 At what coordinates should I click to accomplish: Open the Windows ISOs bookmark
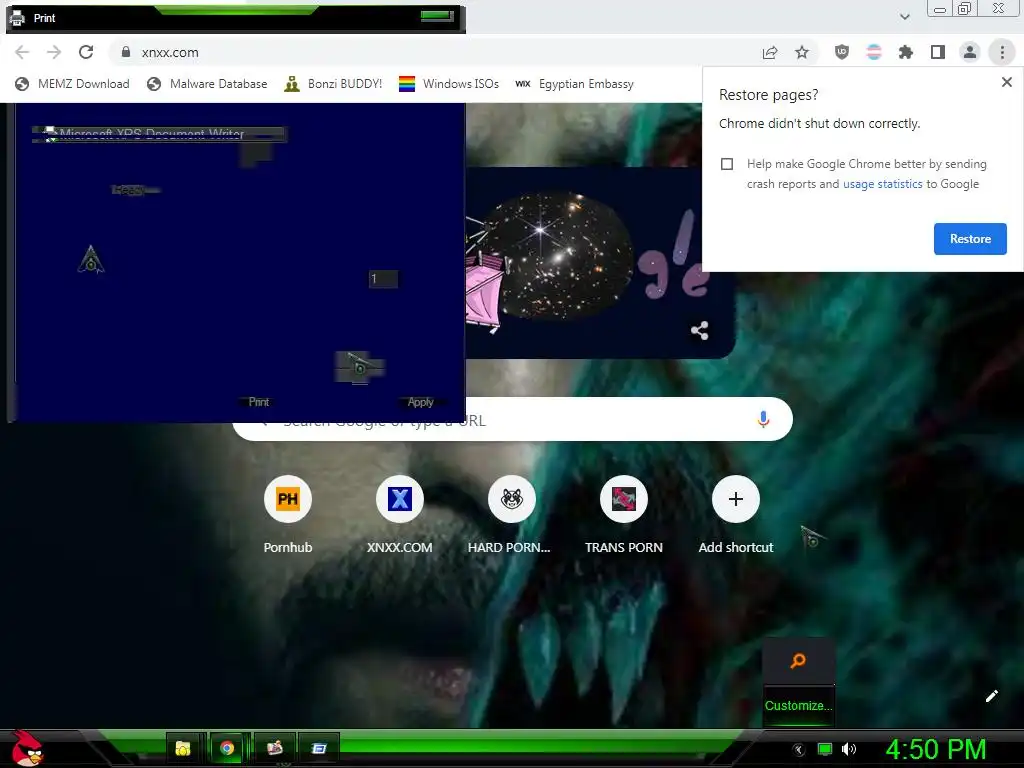coord(449,84)
